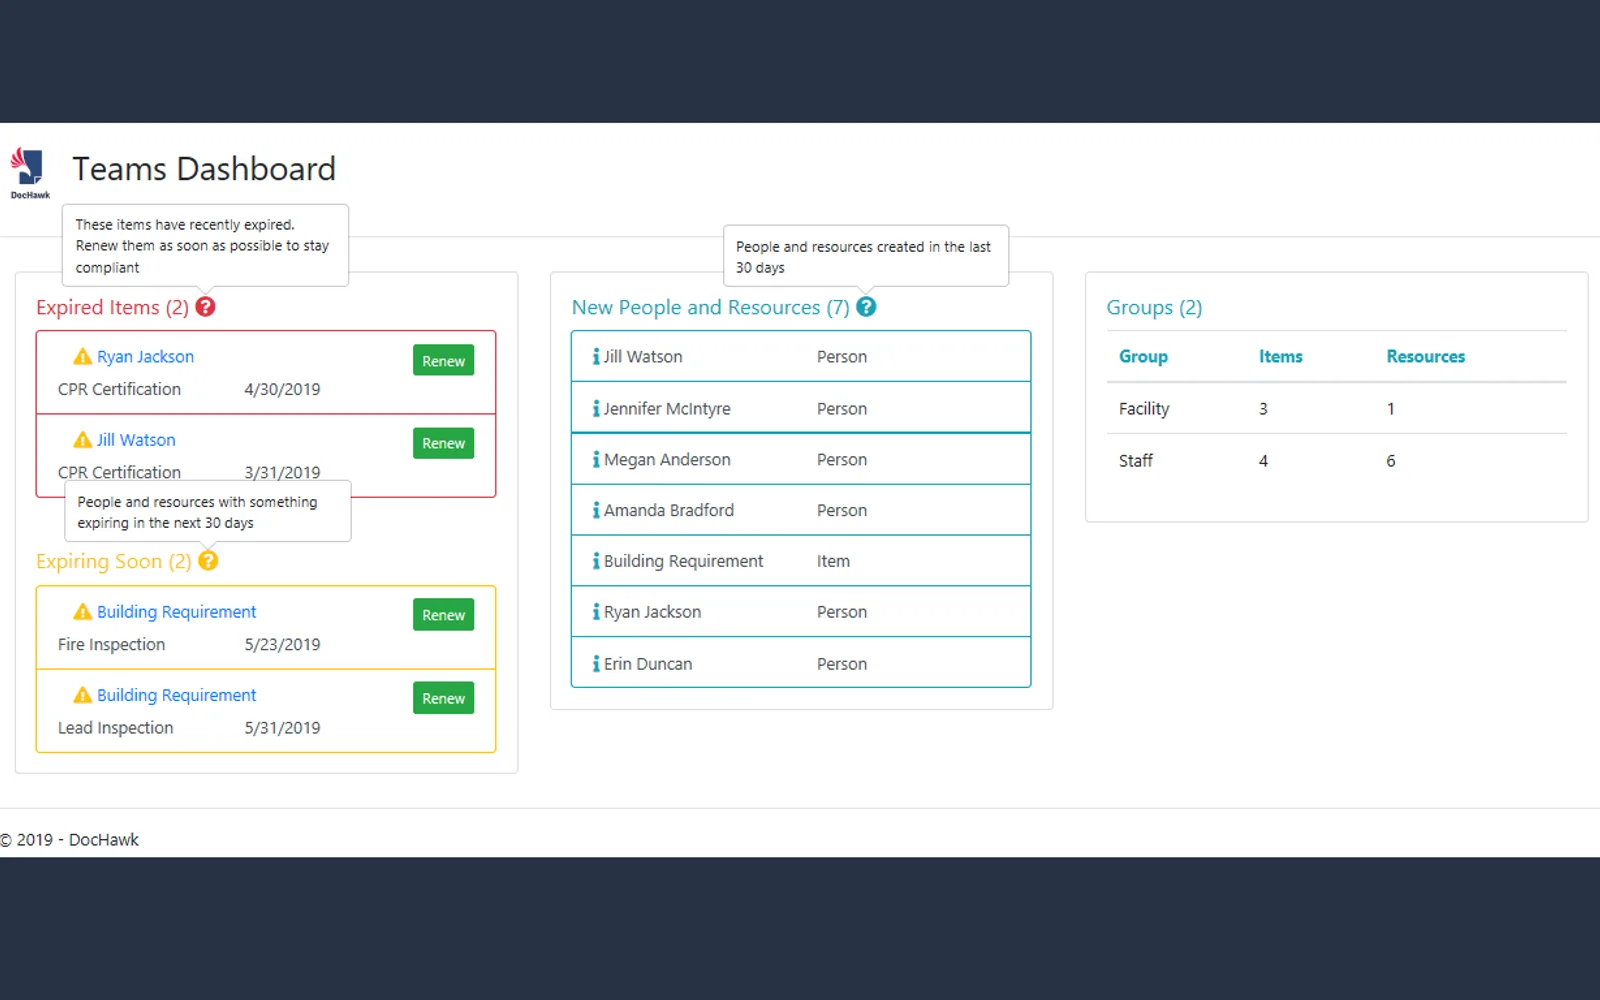Click info icon beside Jennifer McIntyre
Viewport: 1600px width, 1000px height.
[596, 408]
